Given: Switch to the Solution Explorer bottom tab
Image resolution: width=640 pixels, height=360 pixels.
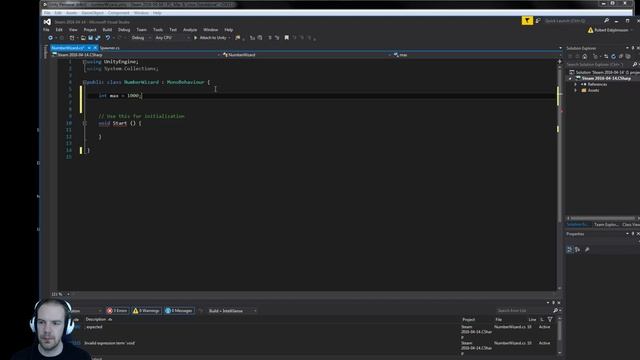Looking at the screenshot, I should coord(578,225).
